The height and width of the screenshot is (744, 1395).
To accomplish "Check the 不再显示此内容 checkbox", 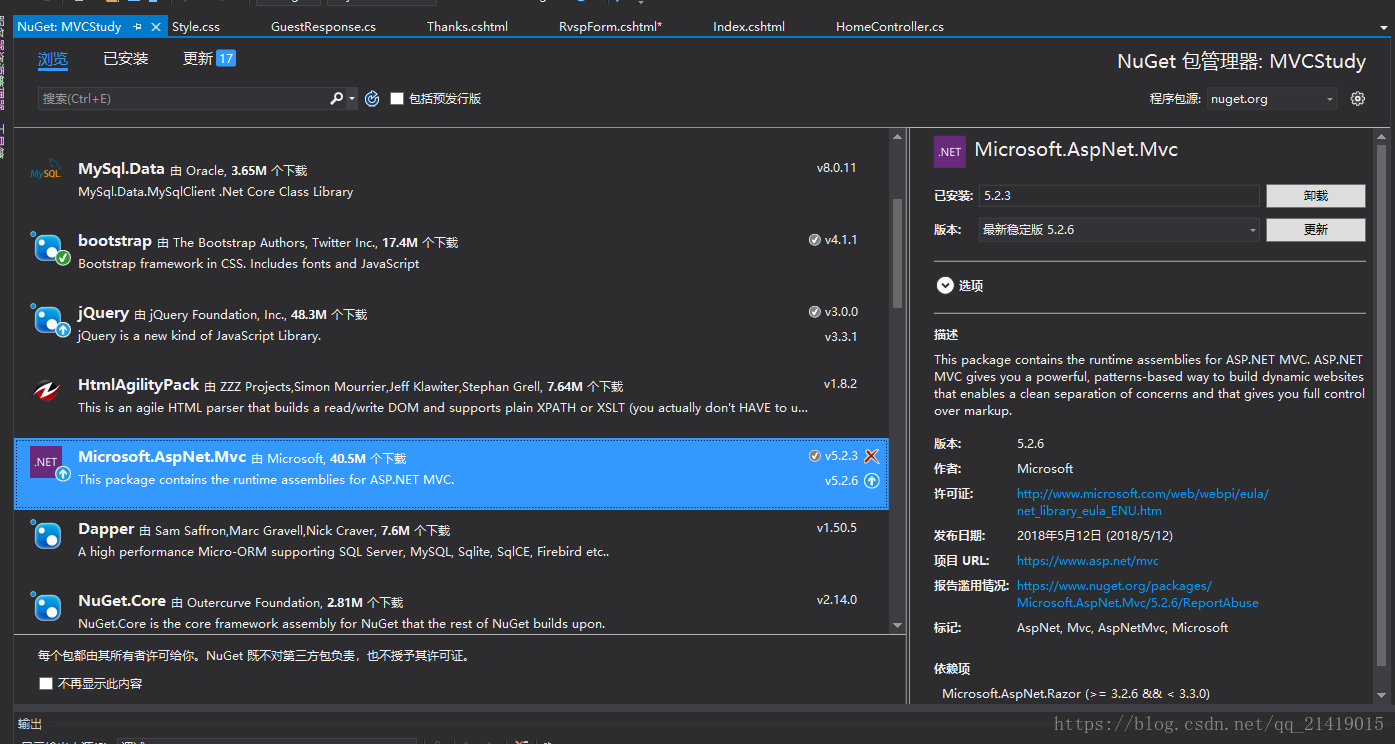I will [x=46, y=684].
